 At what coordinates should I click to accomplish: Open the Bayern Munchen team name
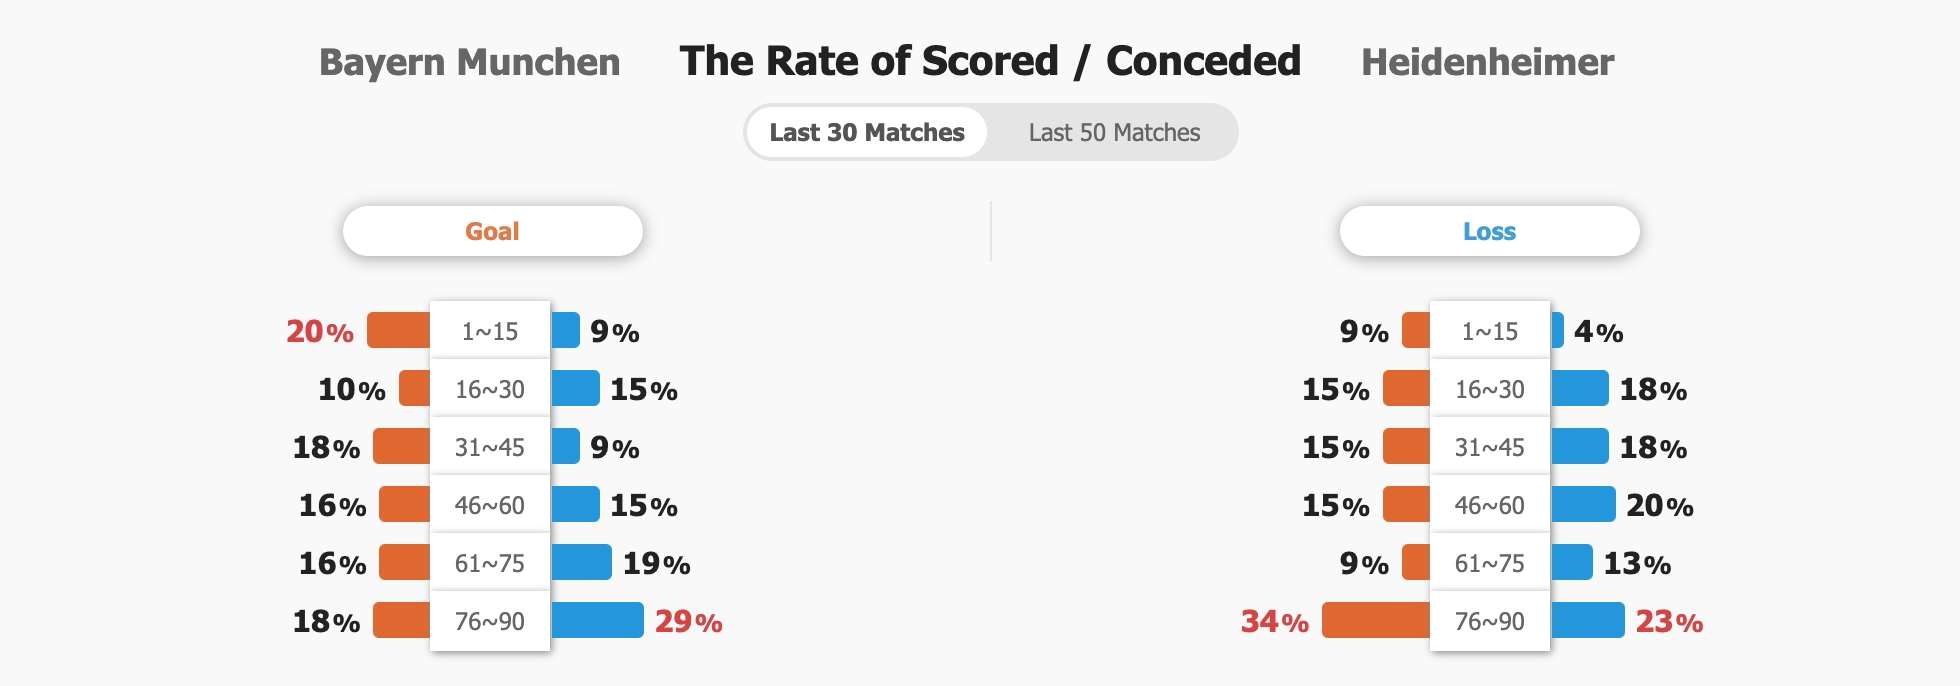(x=469, y=62)
